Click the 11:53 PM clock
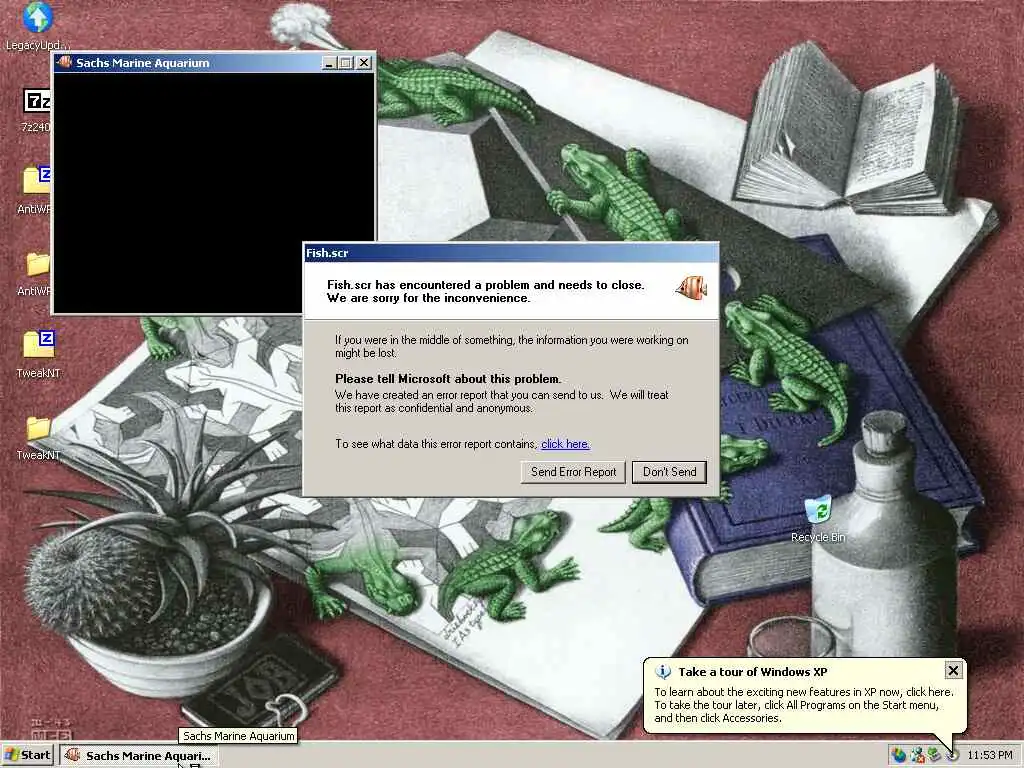This screenshot has height=768, width=1024. [x=989, y=756]
